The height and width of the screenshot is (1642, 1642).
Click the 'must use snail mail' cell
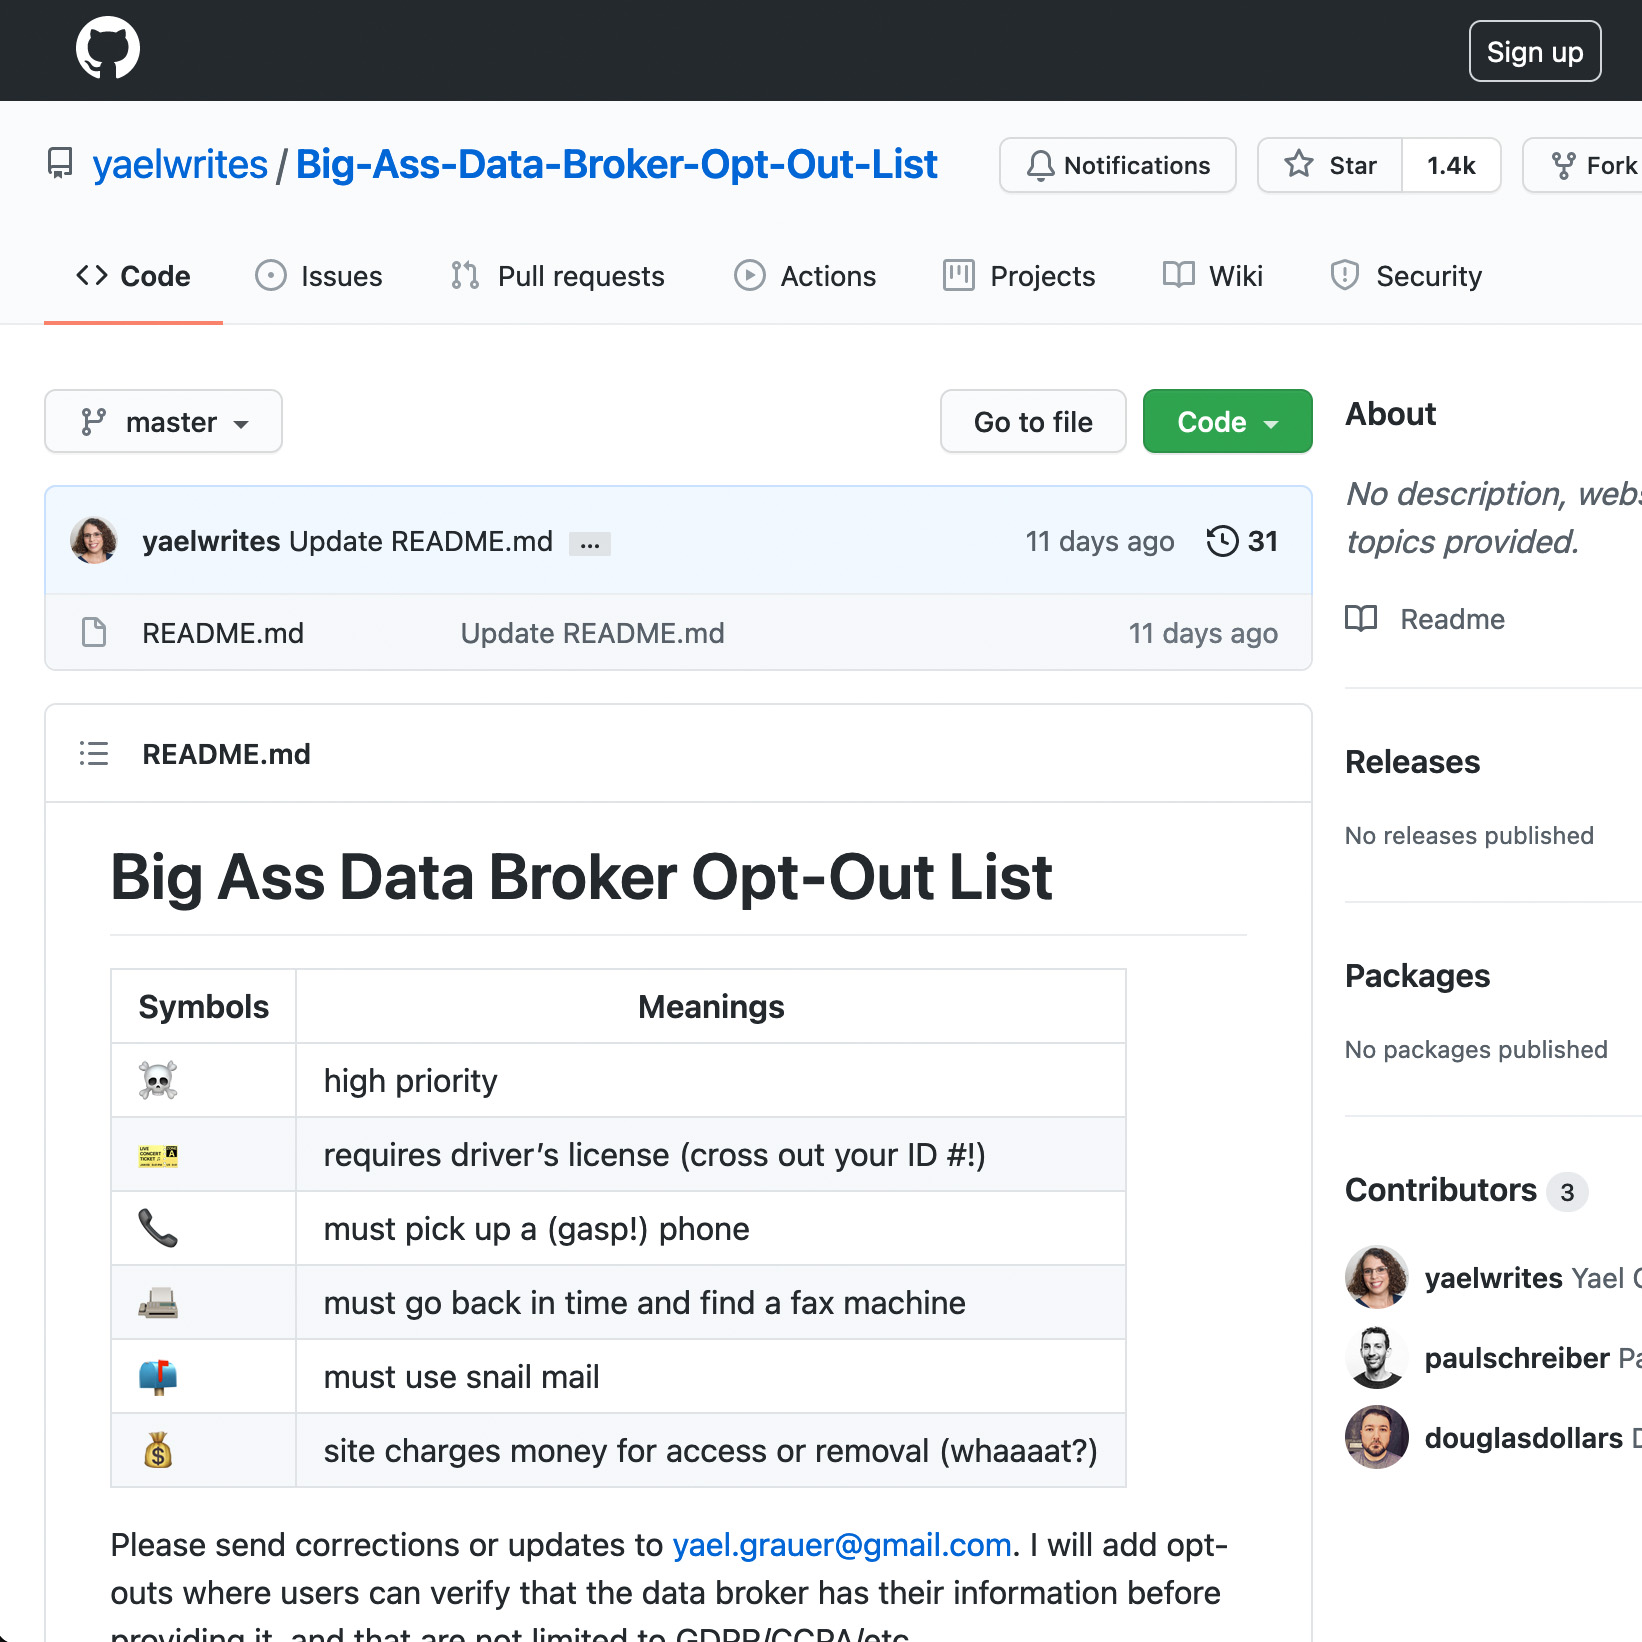[710, 1376]
